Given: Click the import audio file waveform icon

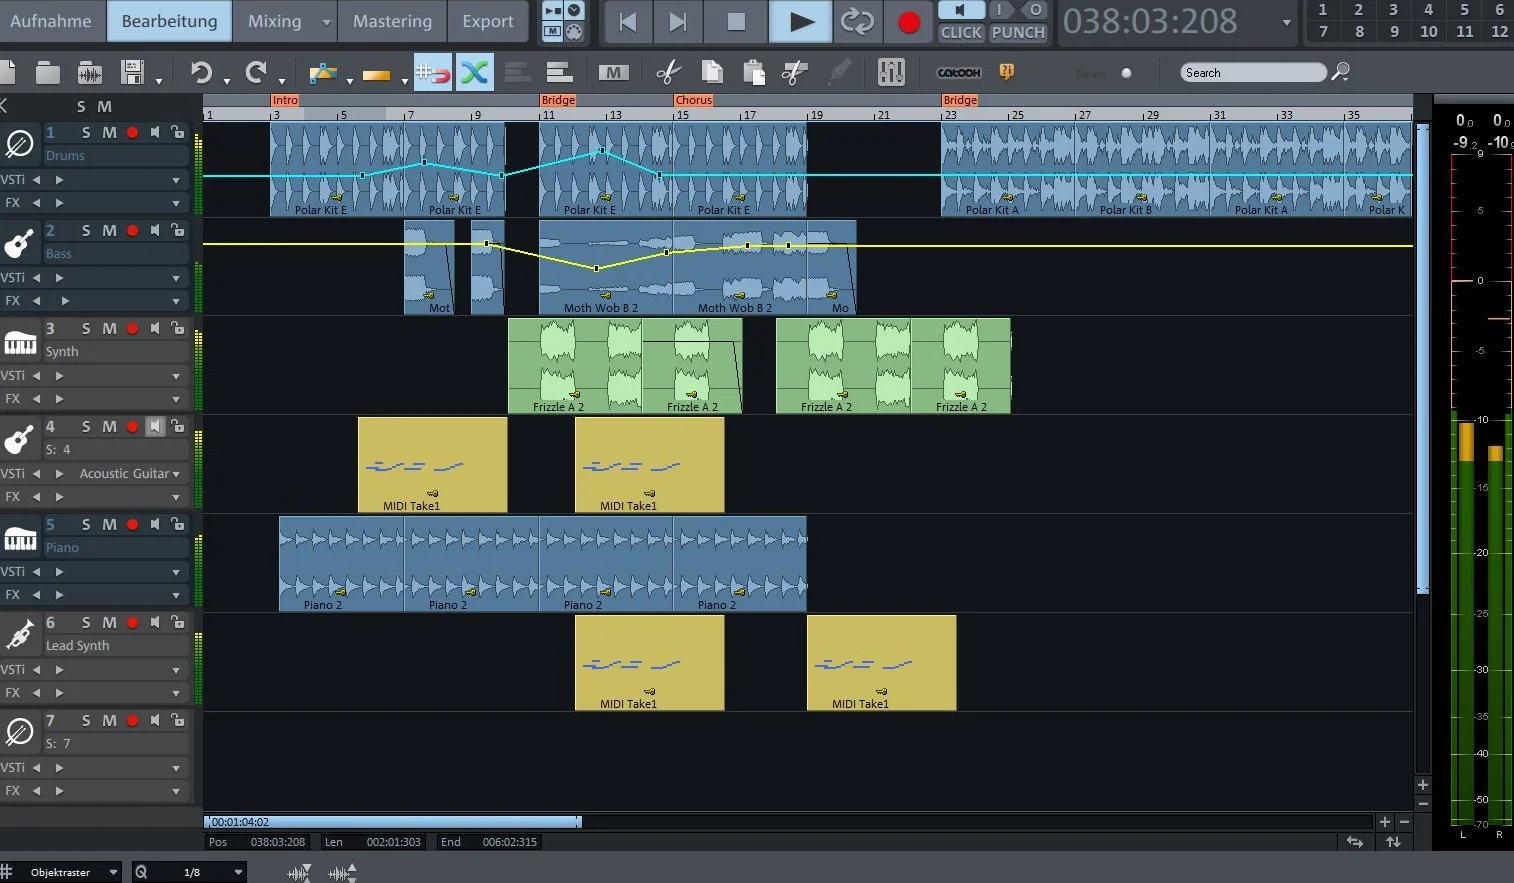Looking at the screenshot, I should click(90, 72).
